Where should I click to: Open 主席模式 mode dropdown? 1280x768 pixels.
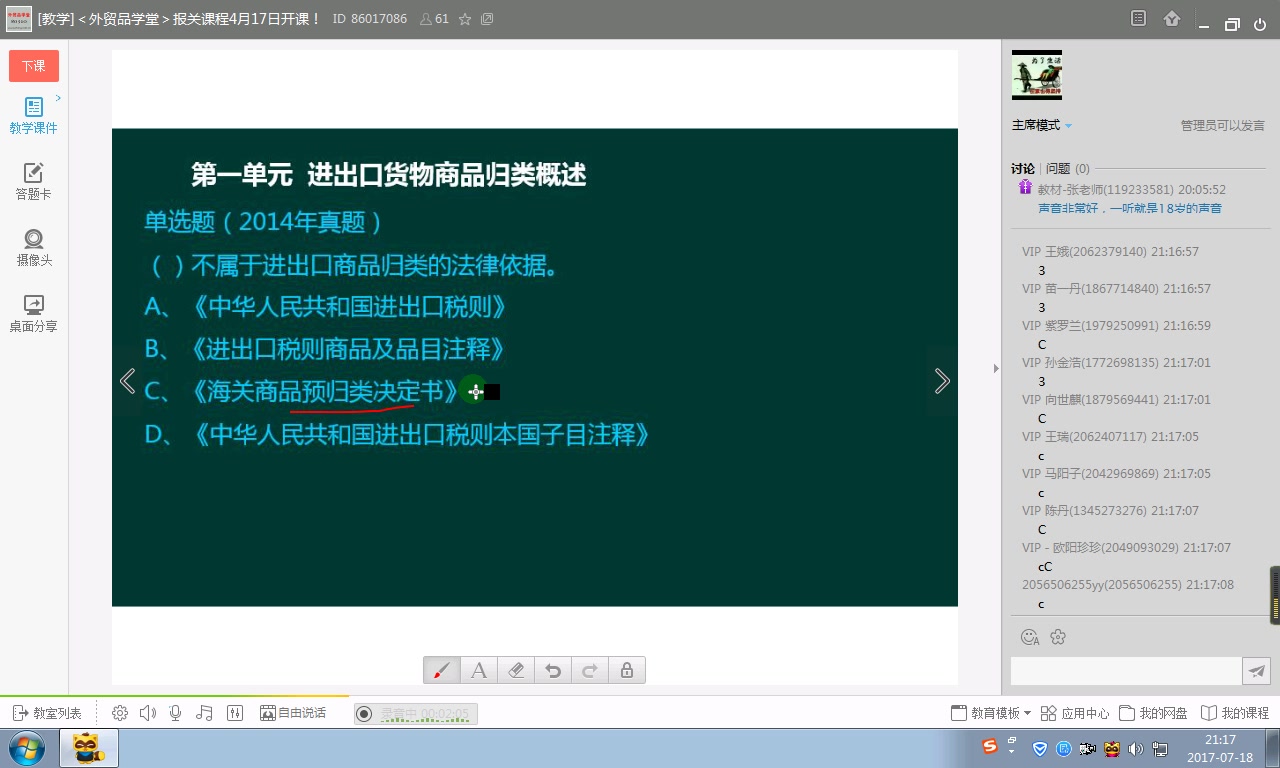click(1042, 125)
